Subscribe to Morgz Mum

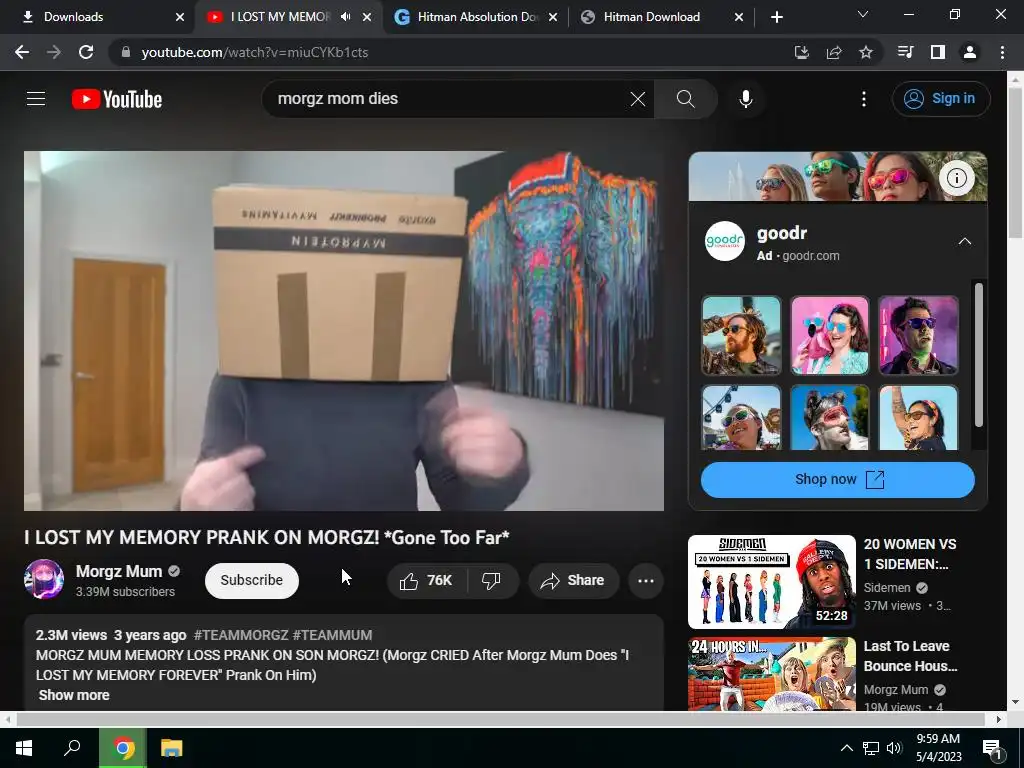coord(251,580)
